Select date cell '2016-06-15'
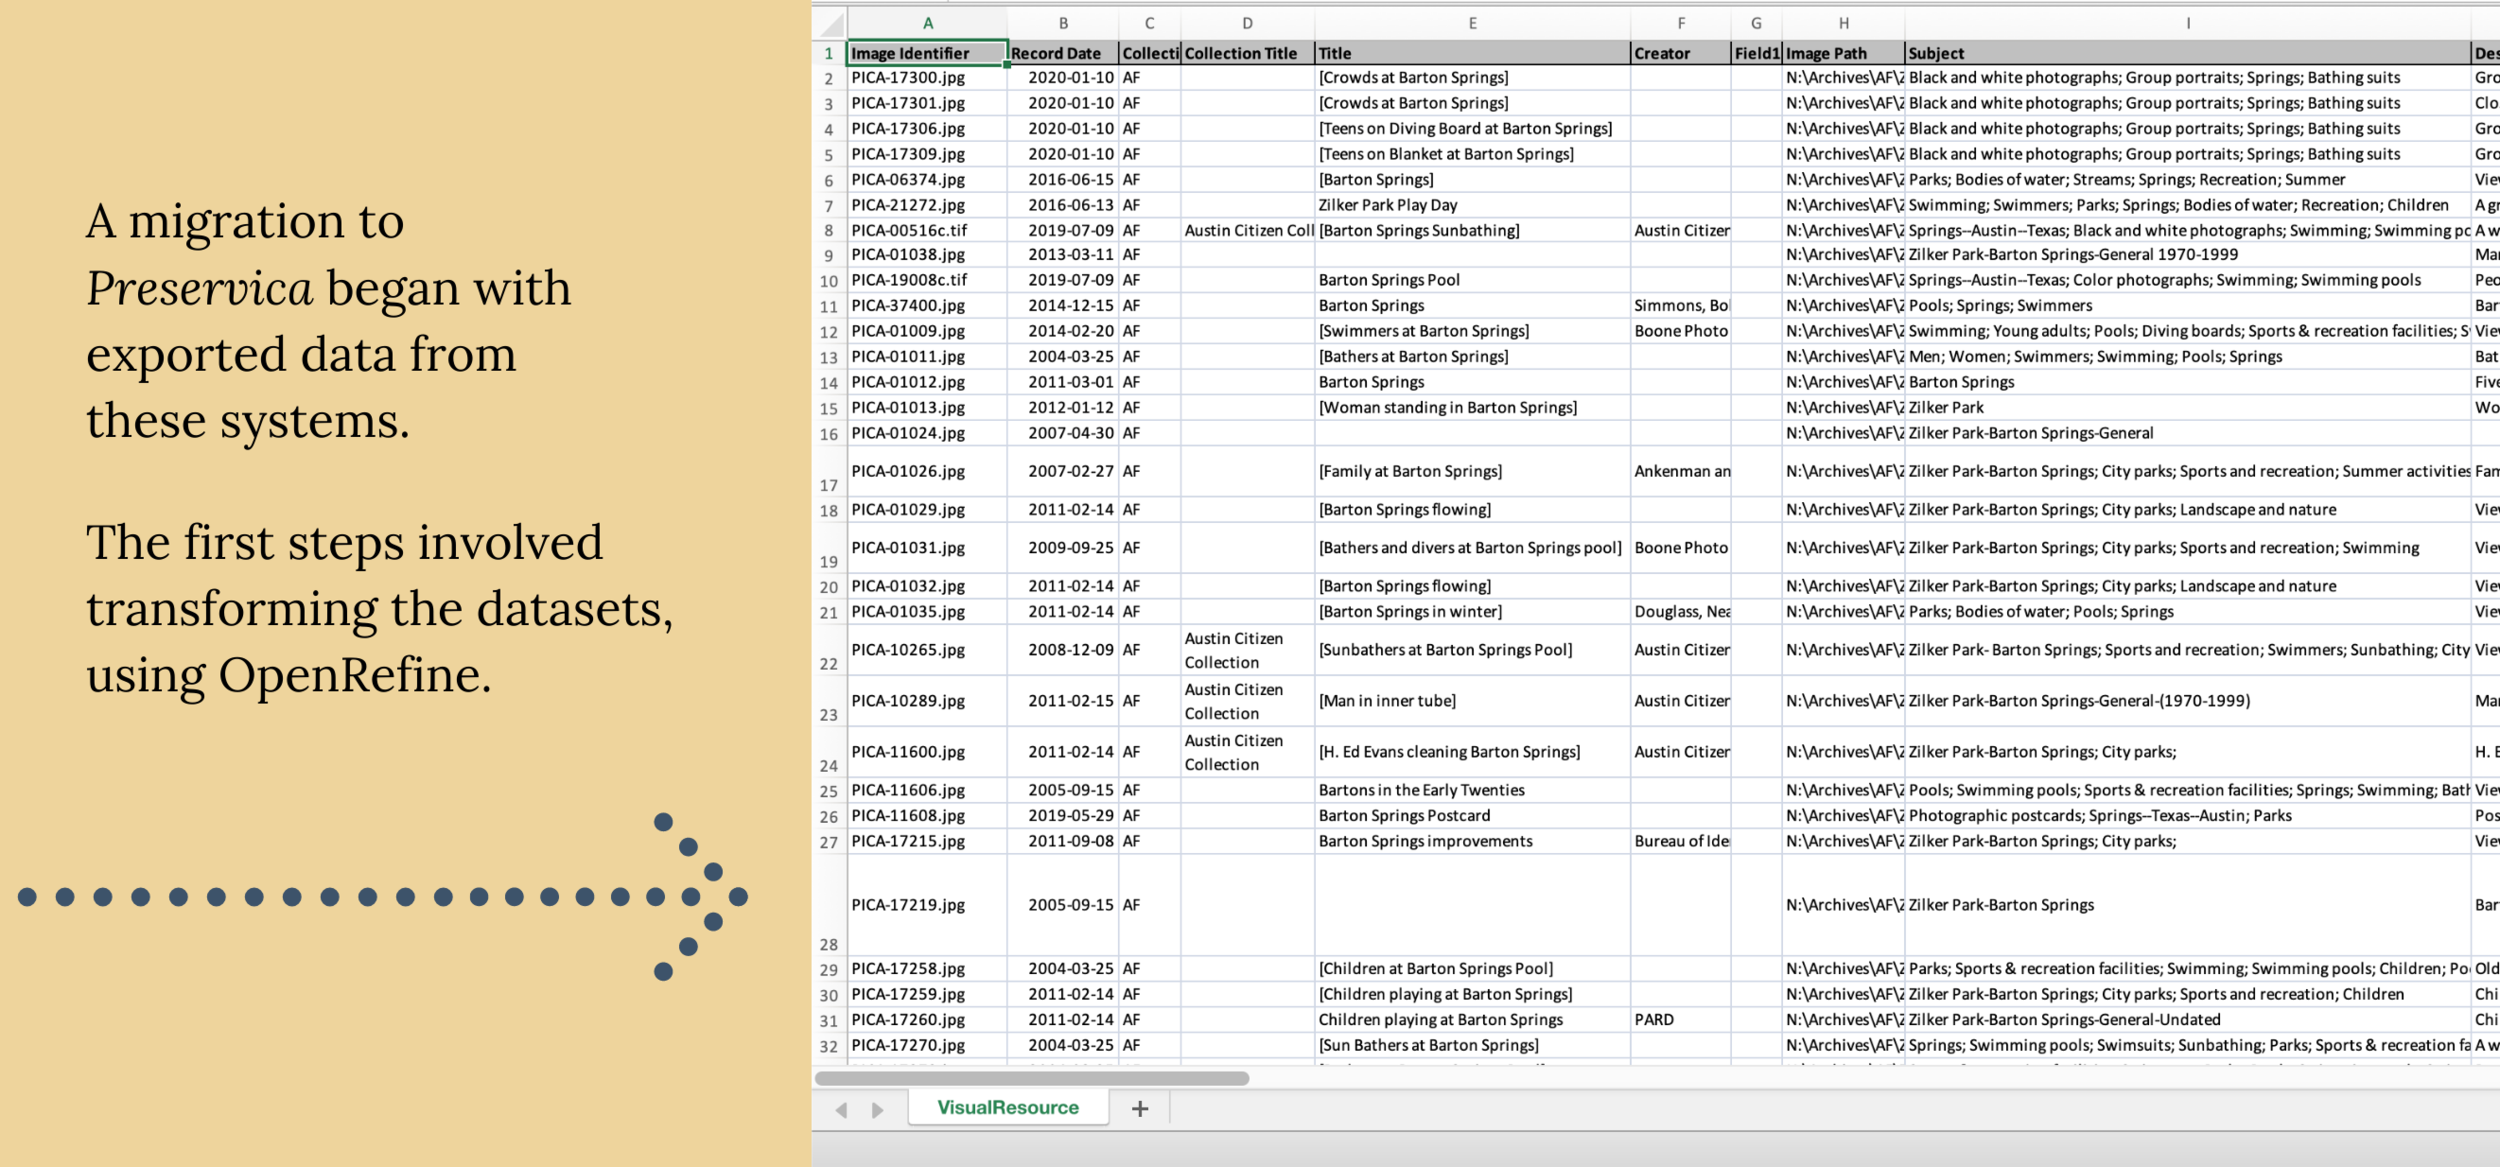The image size is (2500, 1167). pos(1063,180)
